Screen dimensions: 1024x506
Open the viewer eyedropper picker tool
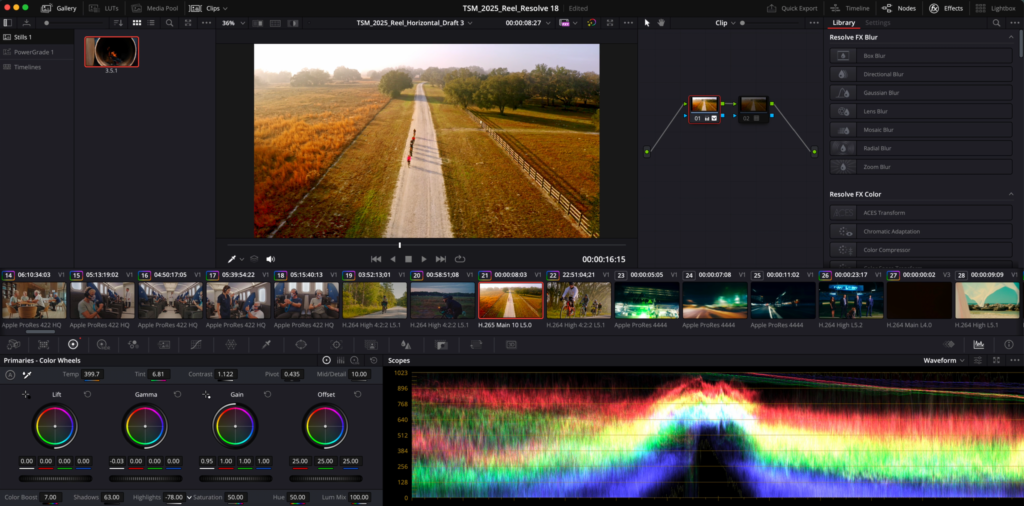(231, 259)
